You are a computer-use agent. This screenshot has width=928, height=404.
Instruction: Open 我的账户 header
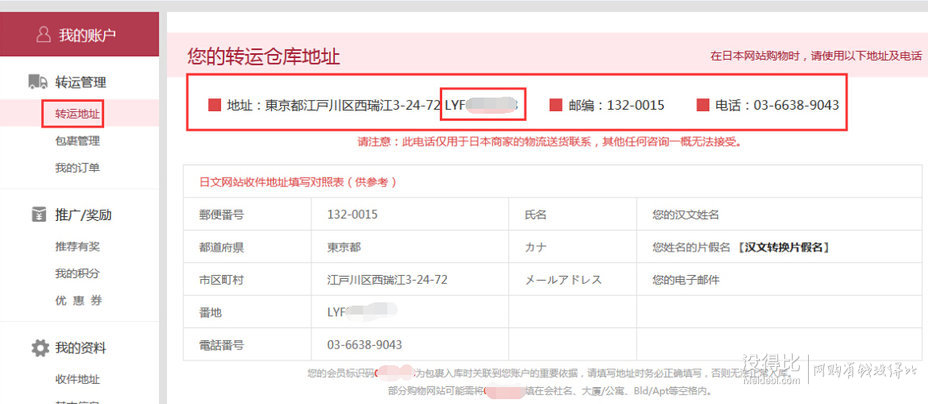tap(79, 34)
